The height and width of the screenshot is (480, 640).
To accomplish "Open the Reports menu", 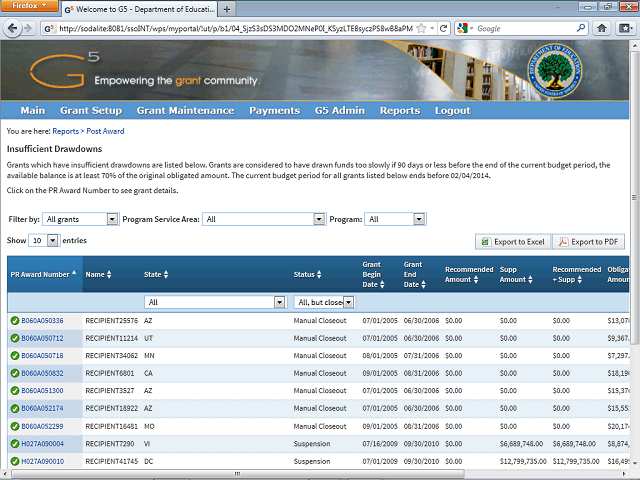I will coord(400,111).
